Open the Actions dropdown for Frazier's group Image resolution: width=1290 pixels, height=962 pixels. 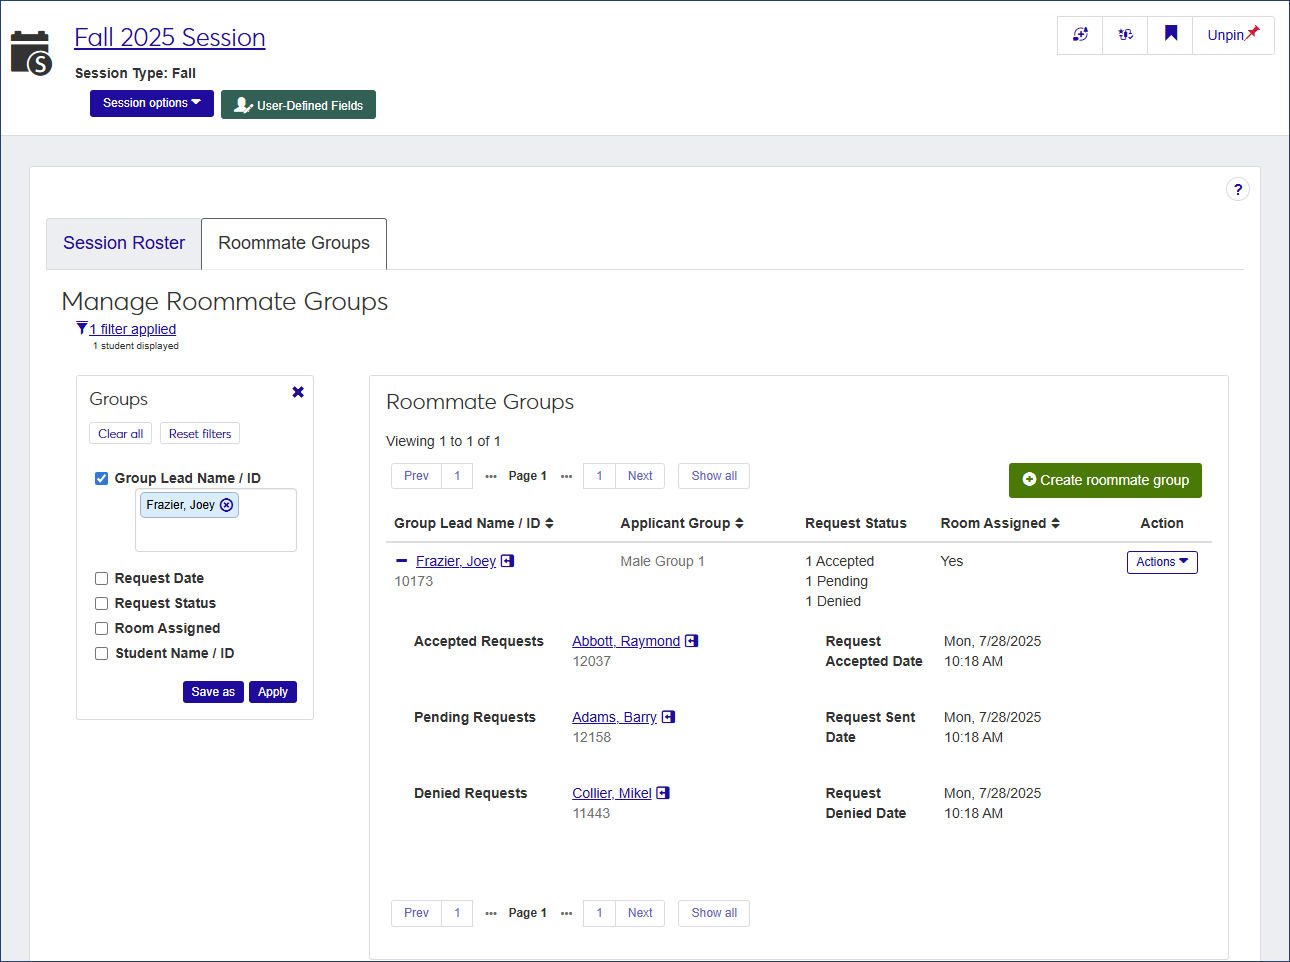tap(1162, 562)
